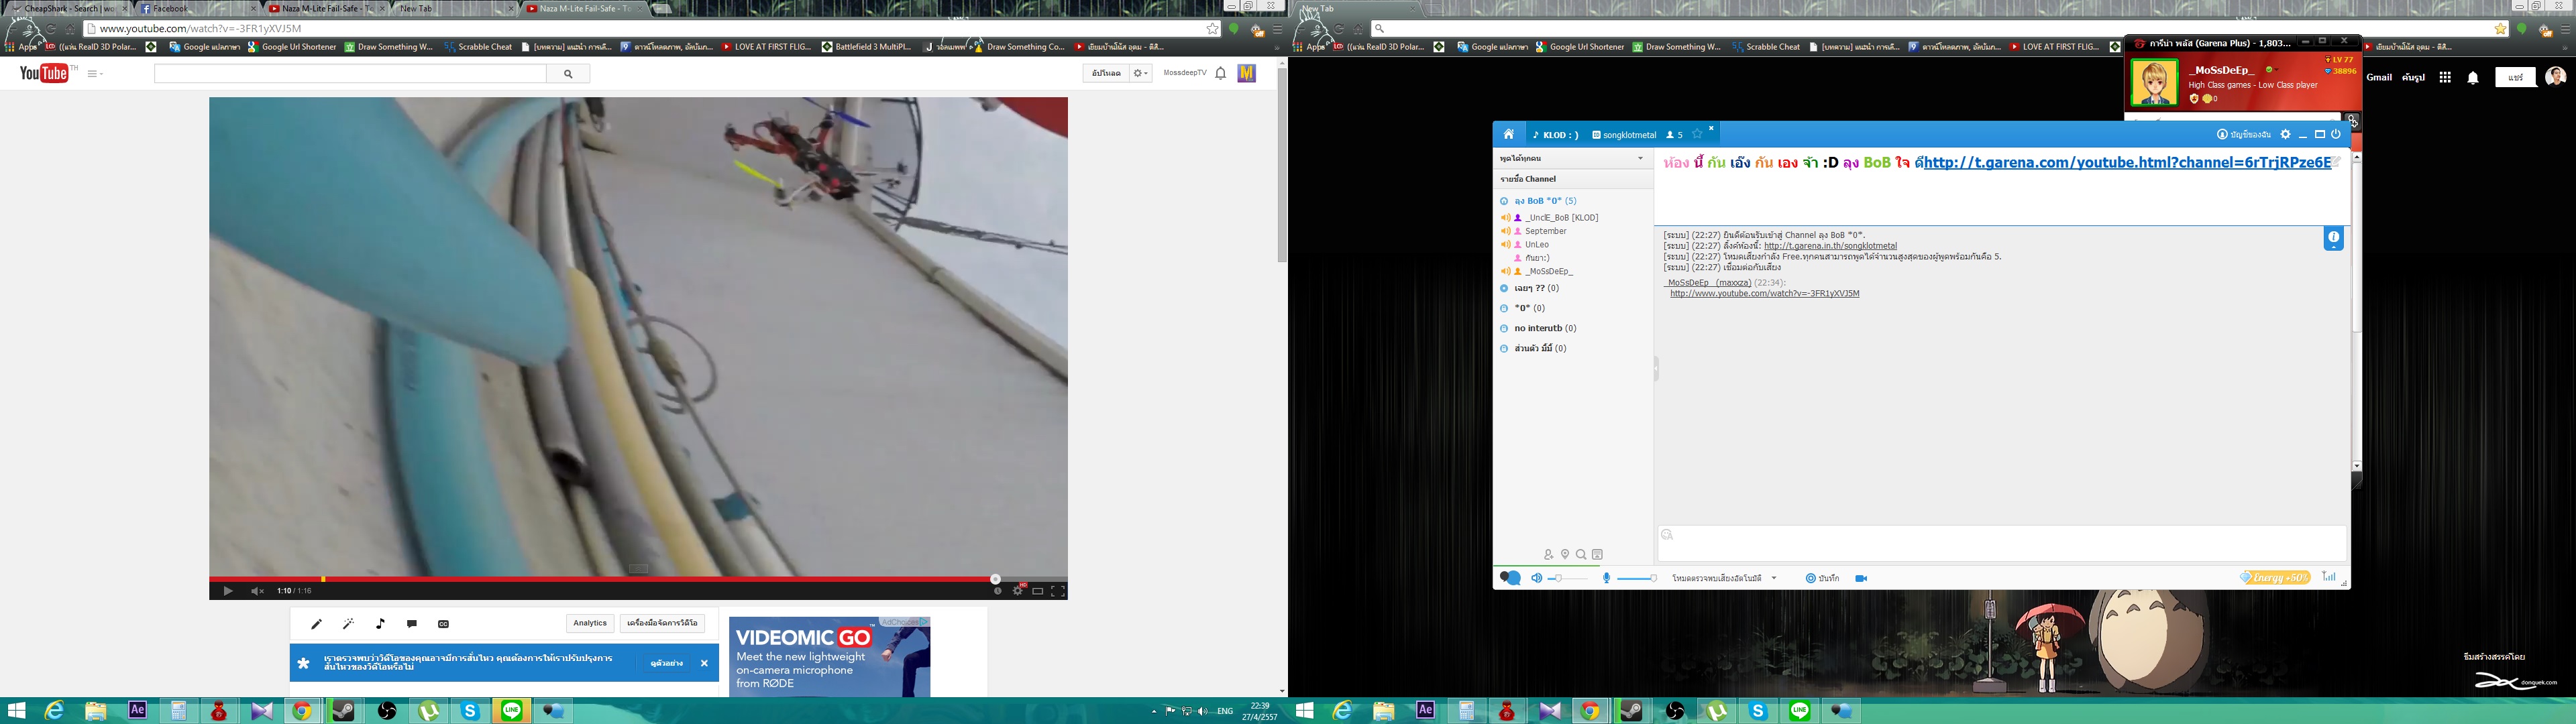The width and height of the screenshot is (2576, 724).
Task: Open the video enhancements magic wand
Action: 348,624
